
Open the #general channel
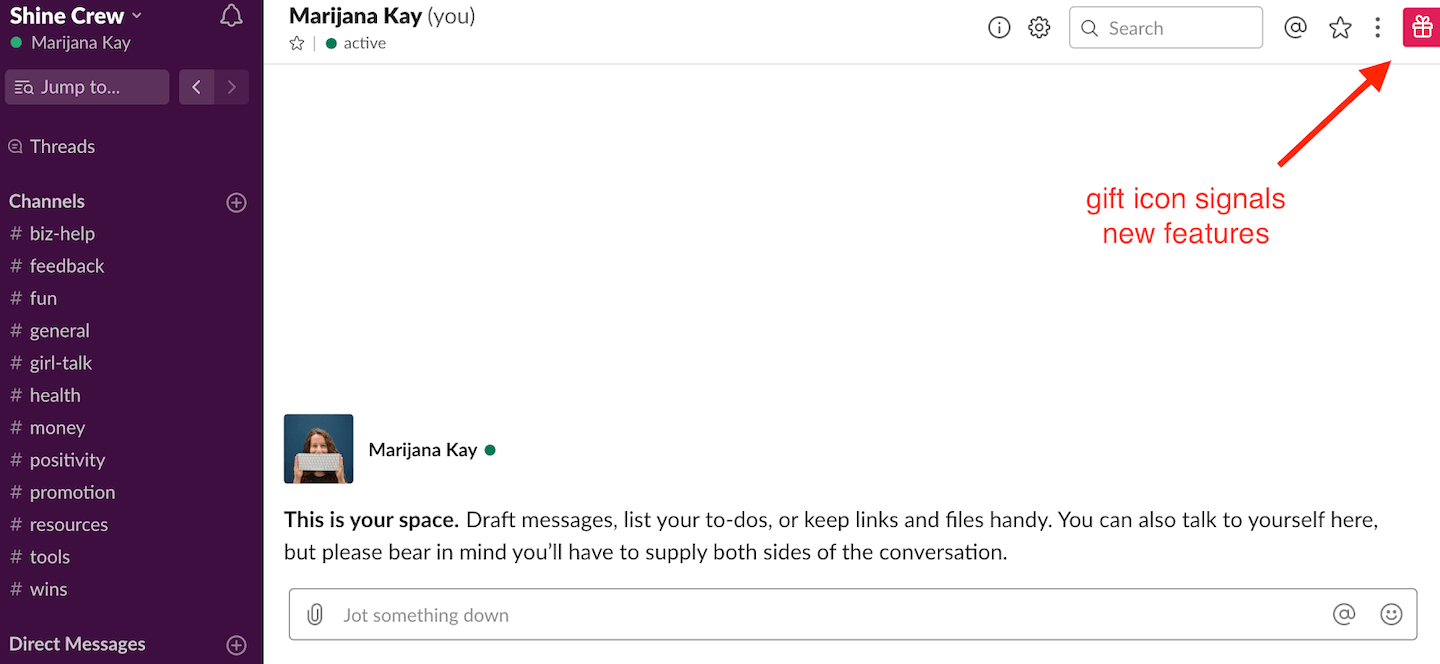pos(59,331)
